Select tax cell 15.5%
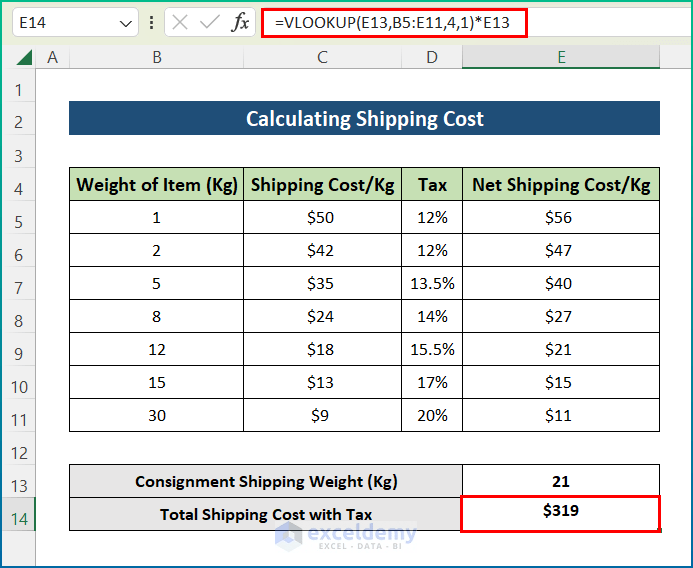 [x=432, y=349]
